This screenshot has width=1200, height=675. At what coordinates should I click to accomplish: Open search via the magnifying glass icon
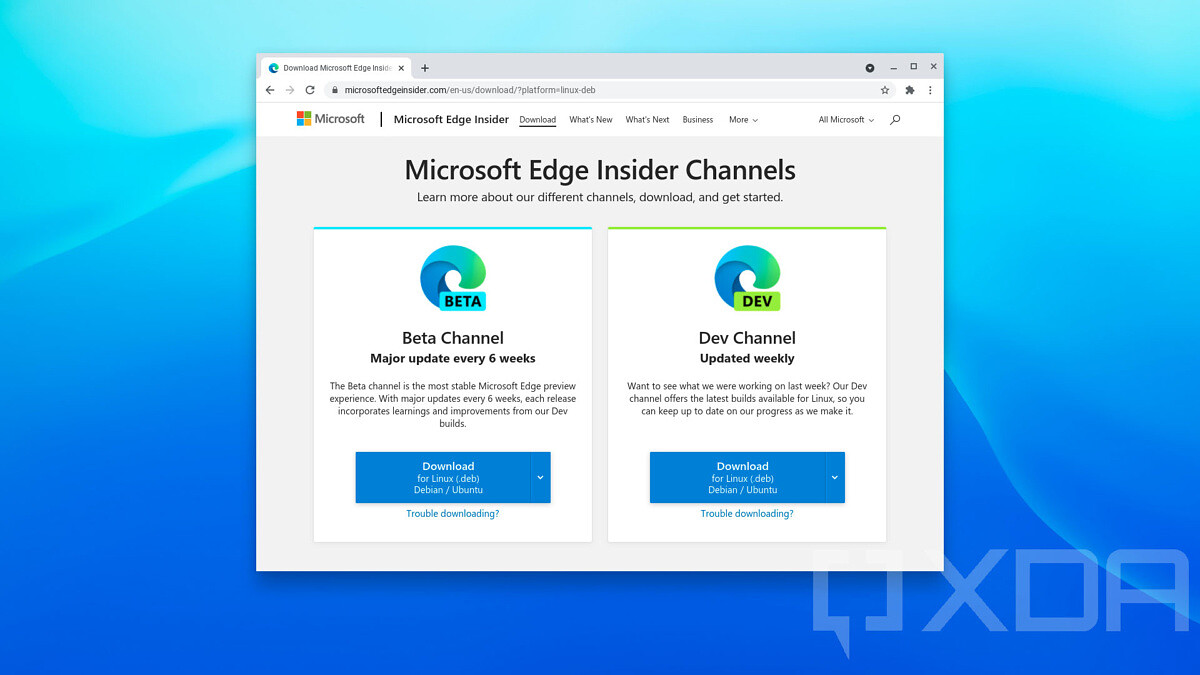(x=895, y=119)
